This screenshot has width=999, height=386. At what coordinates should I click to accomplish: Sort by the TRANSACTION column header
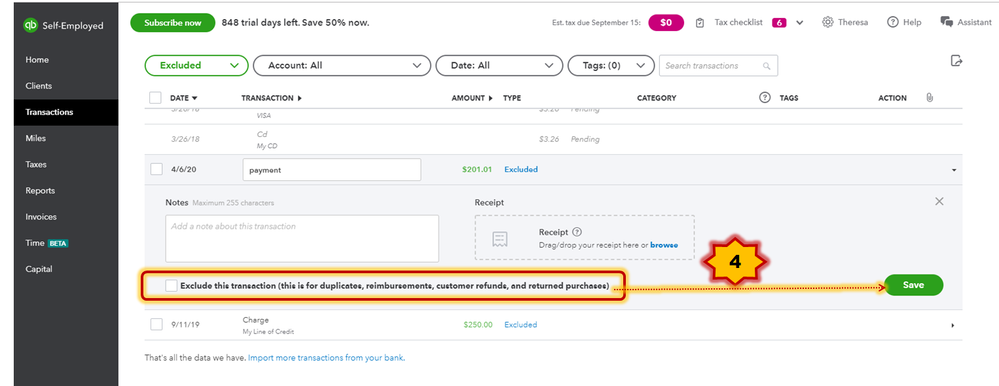click(x=271, y=98)
